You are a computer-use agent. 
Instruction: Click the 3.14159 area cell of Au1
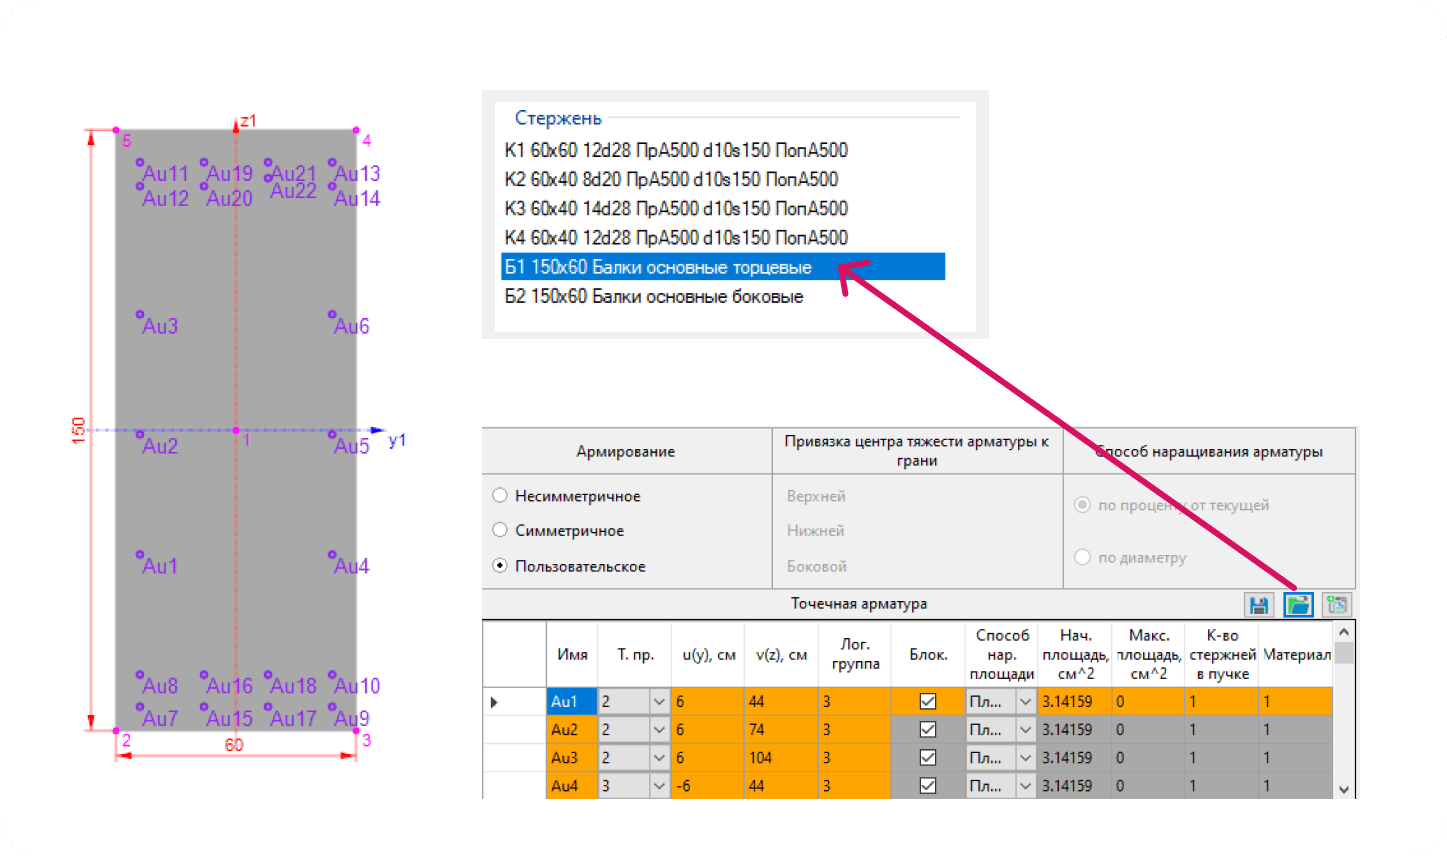1075,702
